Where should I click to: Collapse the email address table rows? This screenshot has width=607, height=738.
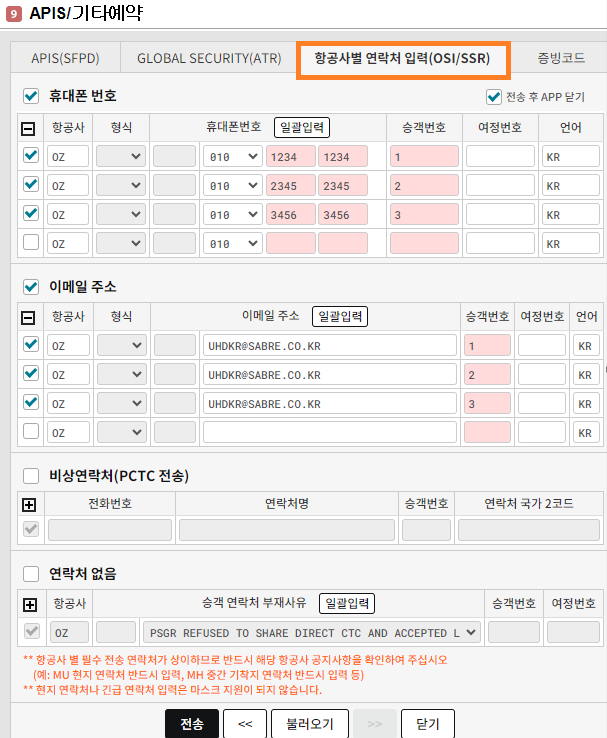30,317
